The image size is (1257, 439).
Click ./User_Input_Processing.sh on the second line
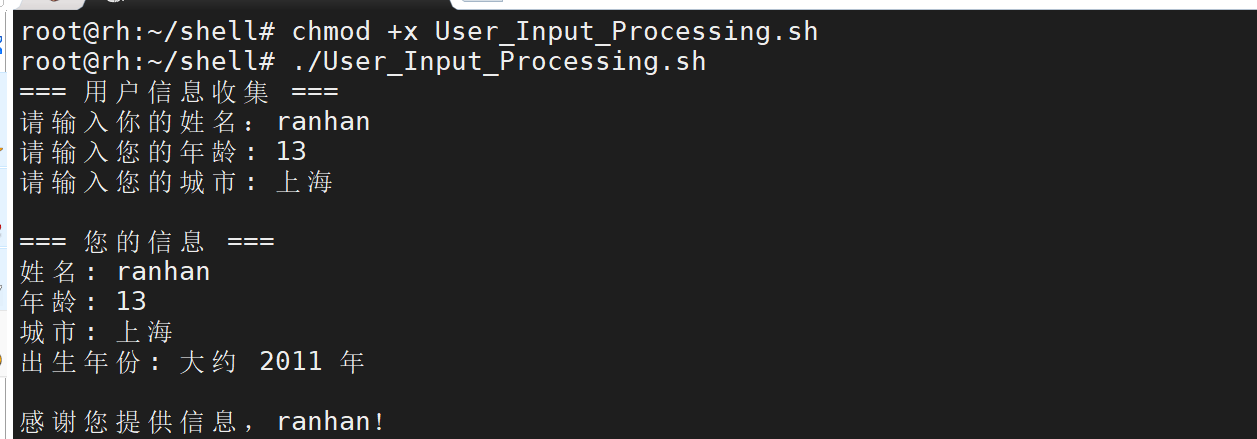click(499, 62)
